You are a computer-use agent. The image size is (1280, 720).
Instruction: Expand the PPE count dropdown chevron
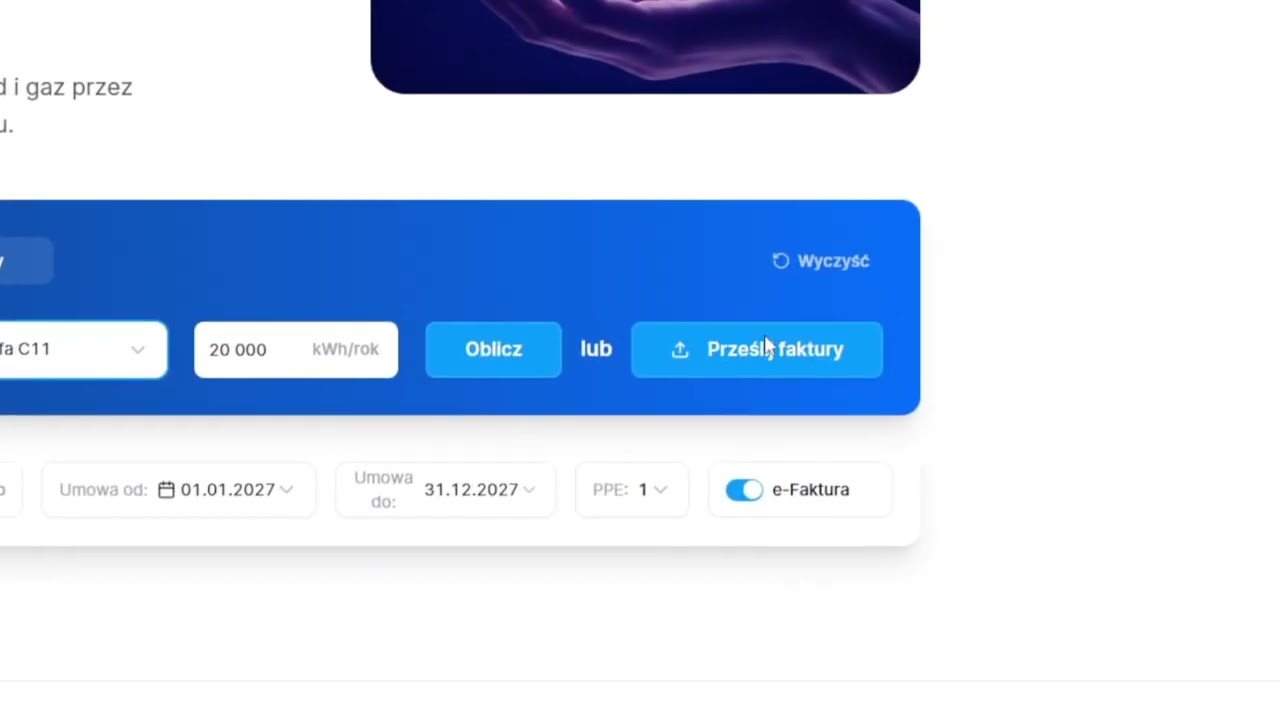660,489
